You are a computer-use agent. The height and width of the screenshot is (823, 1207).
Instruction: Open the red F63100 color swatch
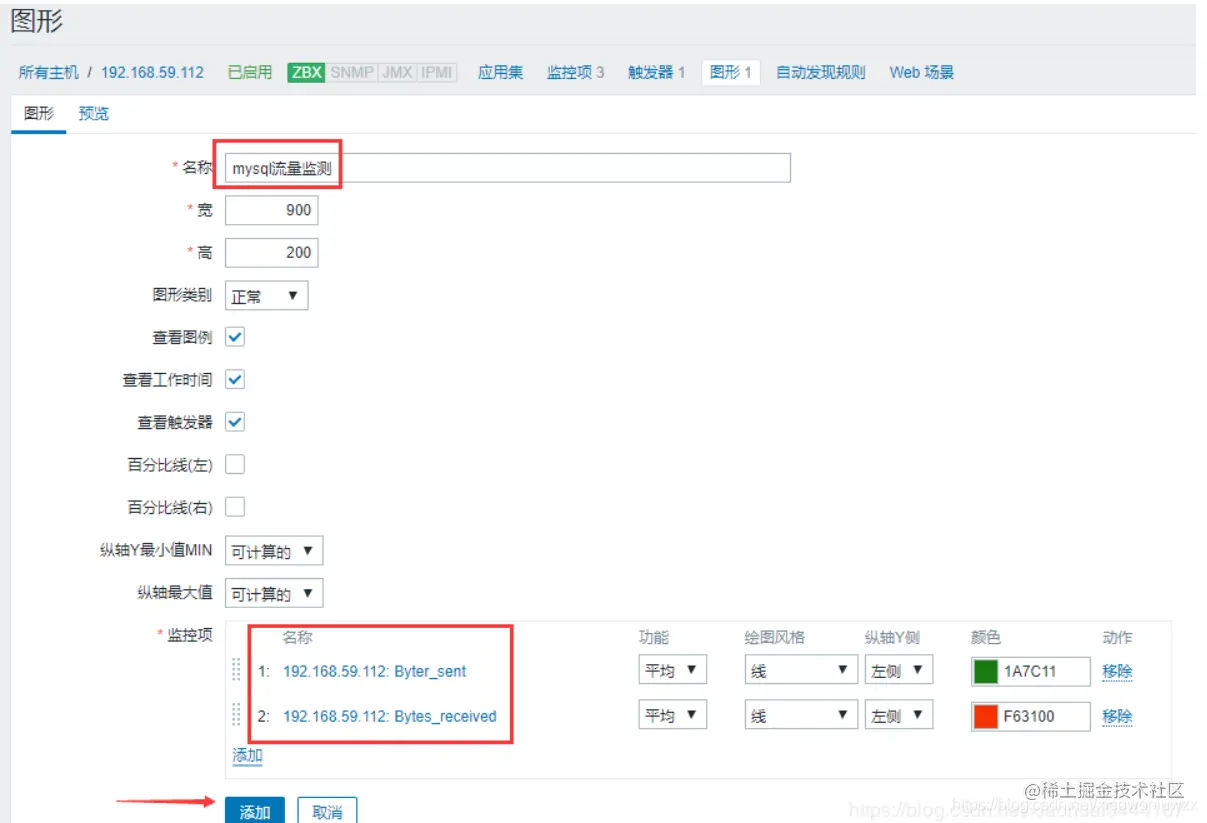tap(985, 716)
